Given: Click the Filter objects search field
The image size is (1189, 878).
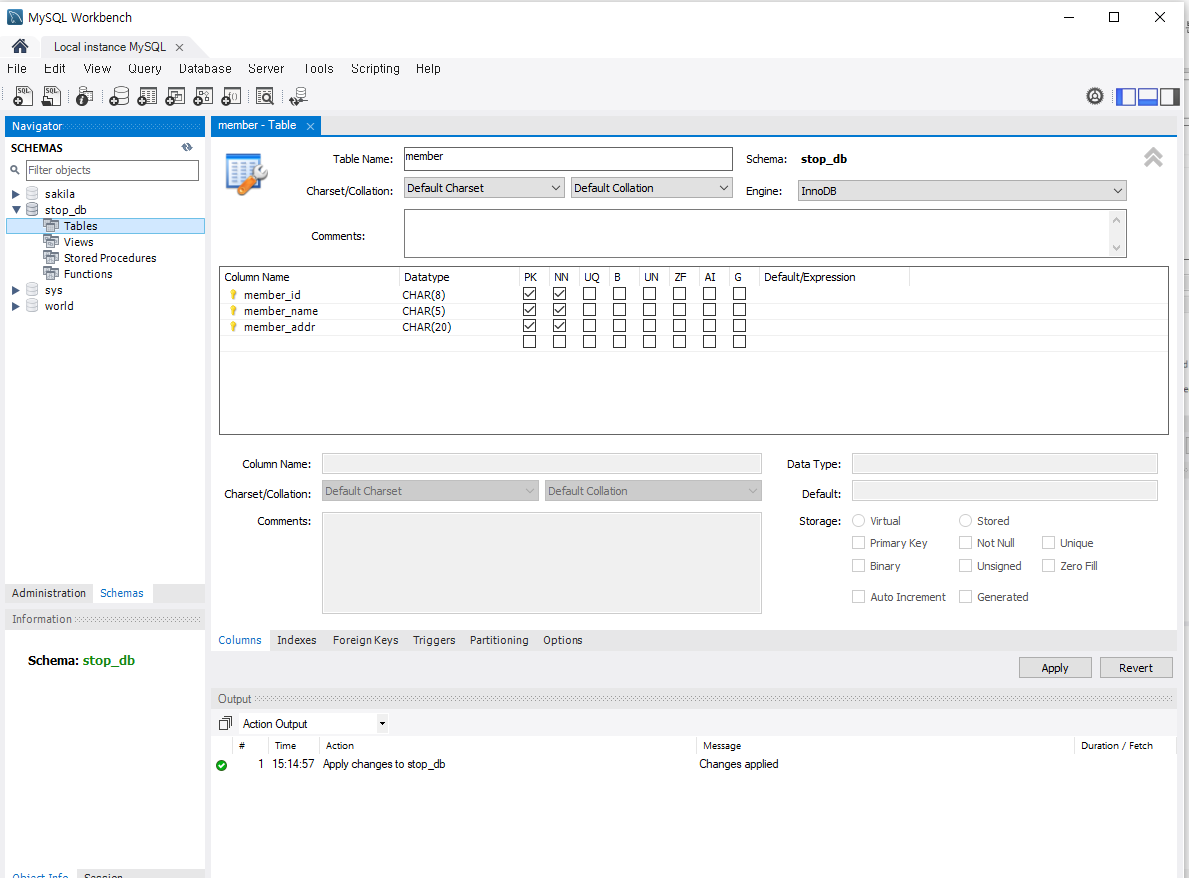Looking at the screenshot, I should (112, 170).
